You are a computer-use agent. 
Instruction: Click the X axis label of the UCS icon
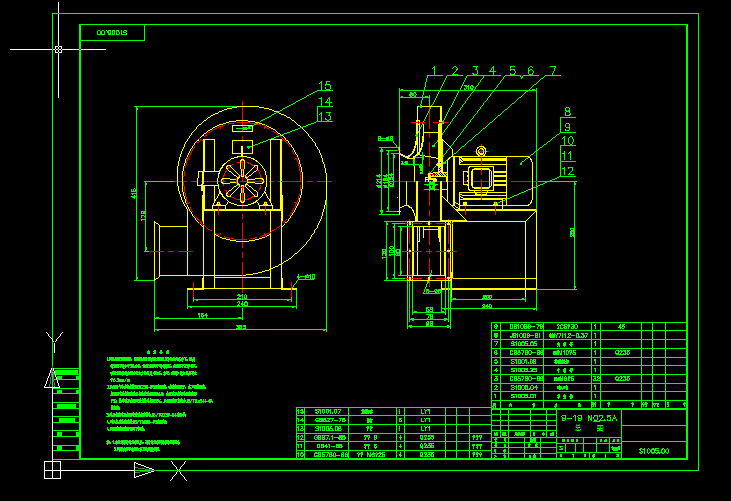(178, 471)
